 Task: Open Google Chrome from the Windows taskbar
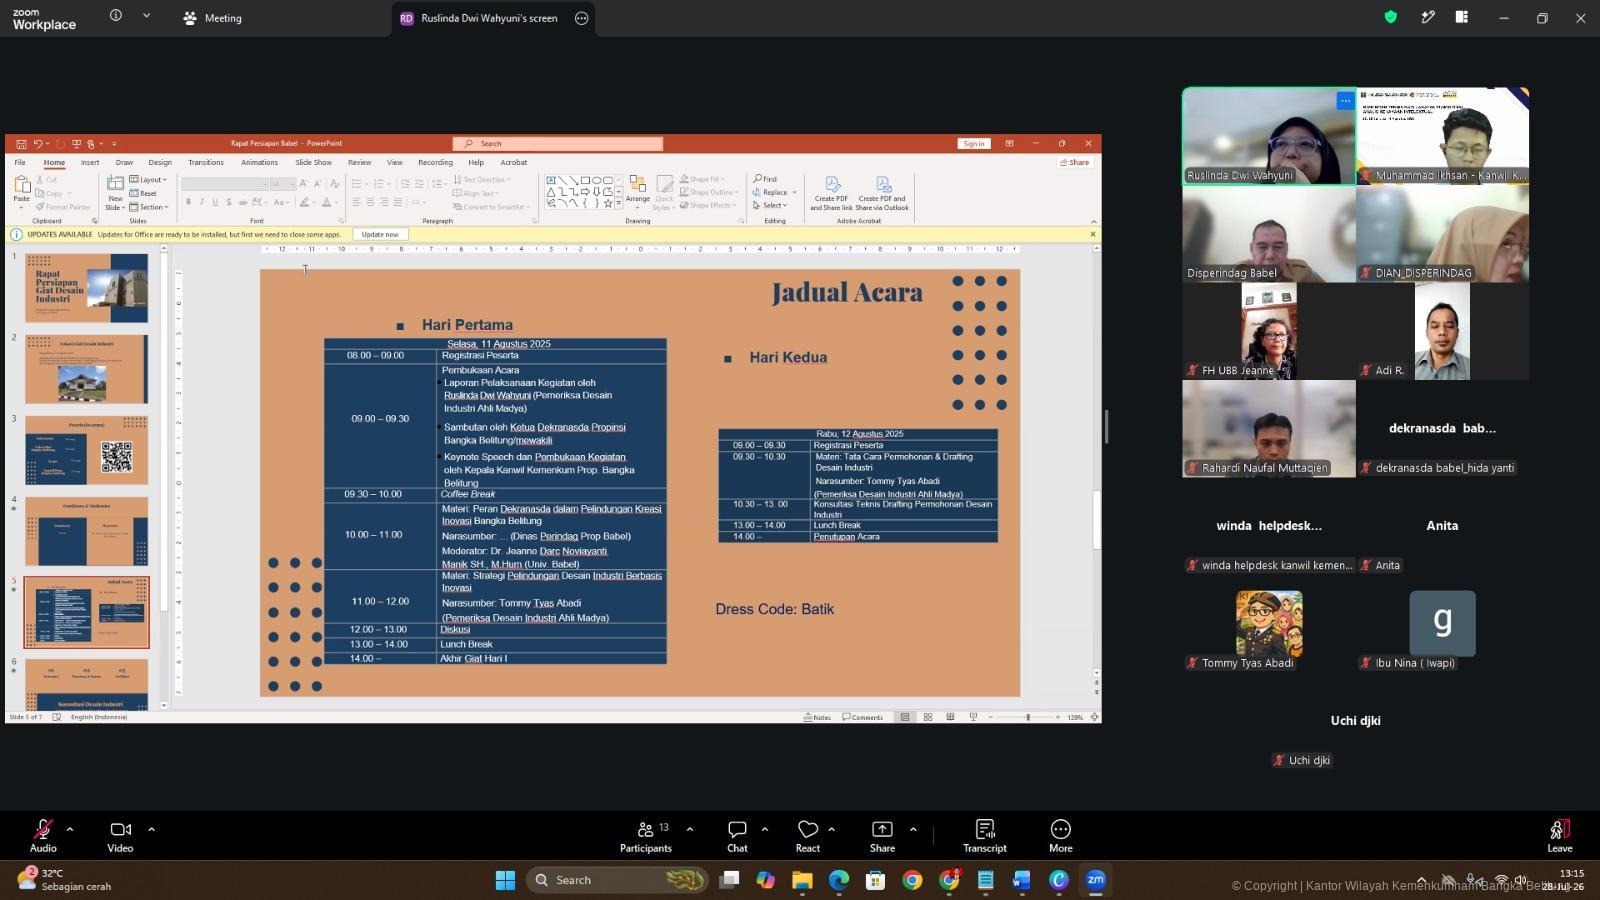pos(912,880)
